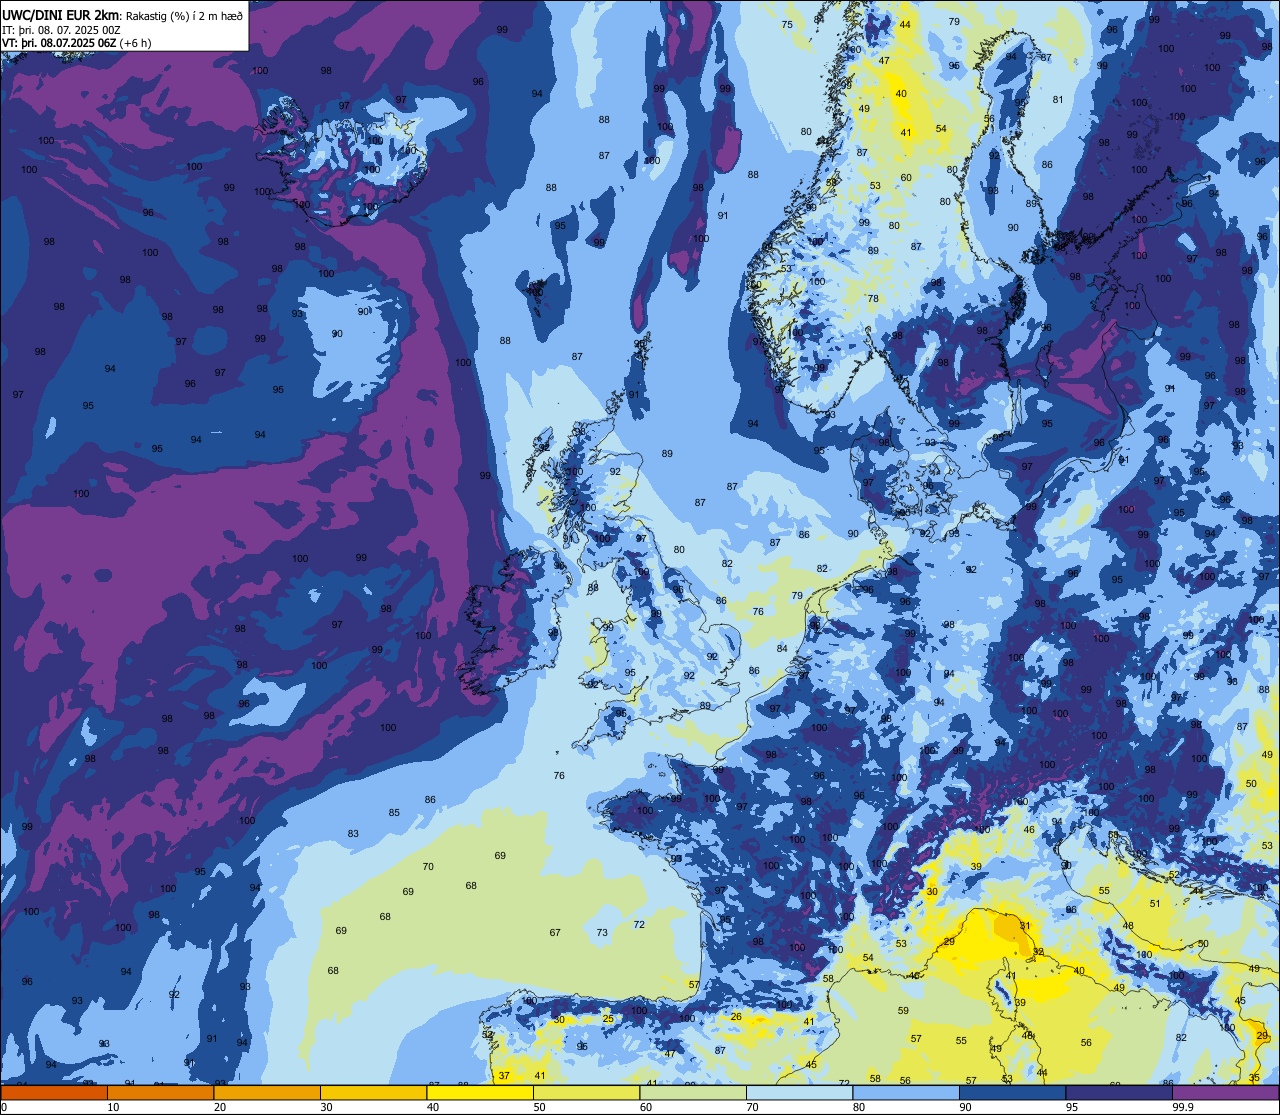Click the humidity value "75" on the top edge

787,25
